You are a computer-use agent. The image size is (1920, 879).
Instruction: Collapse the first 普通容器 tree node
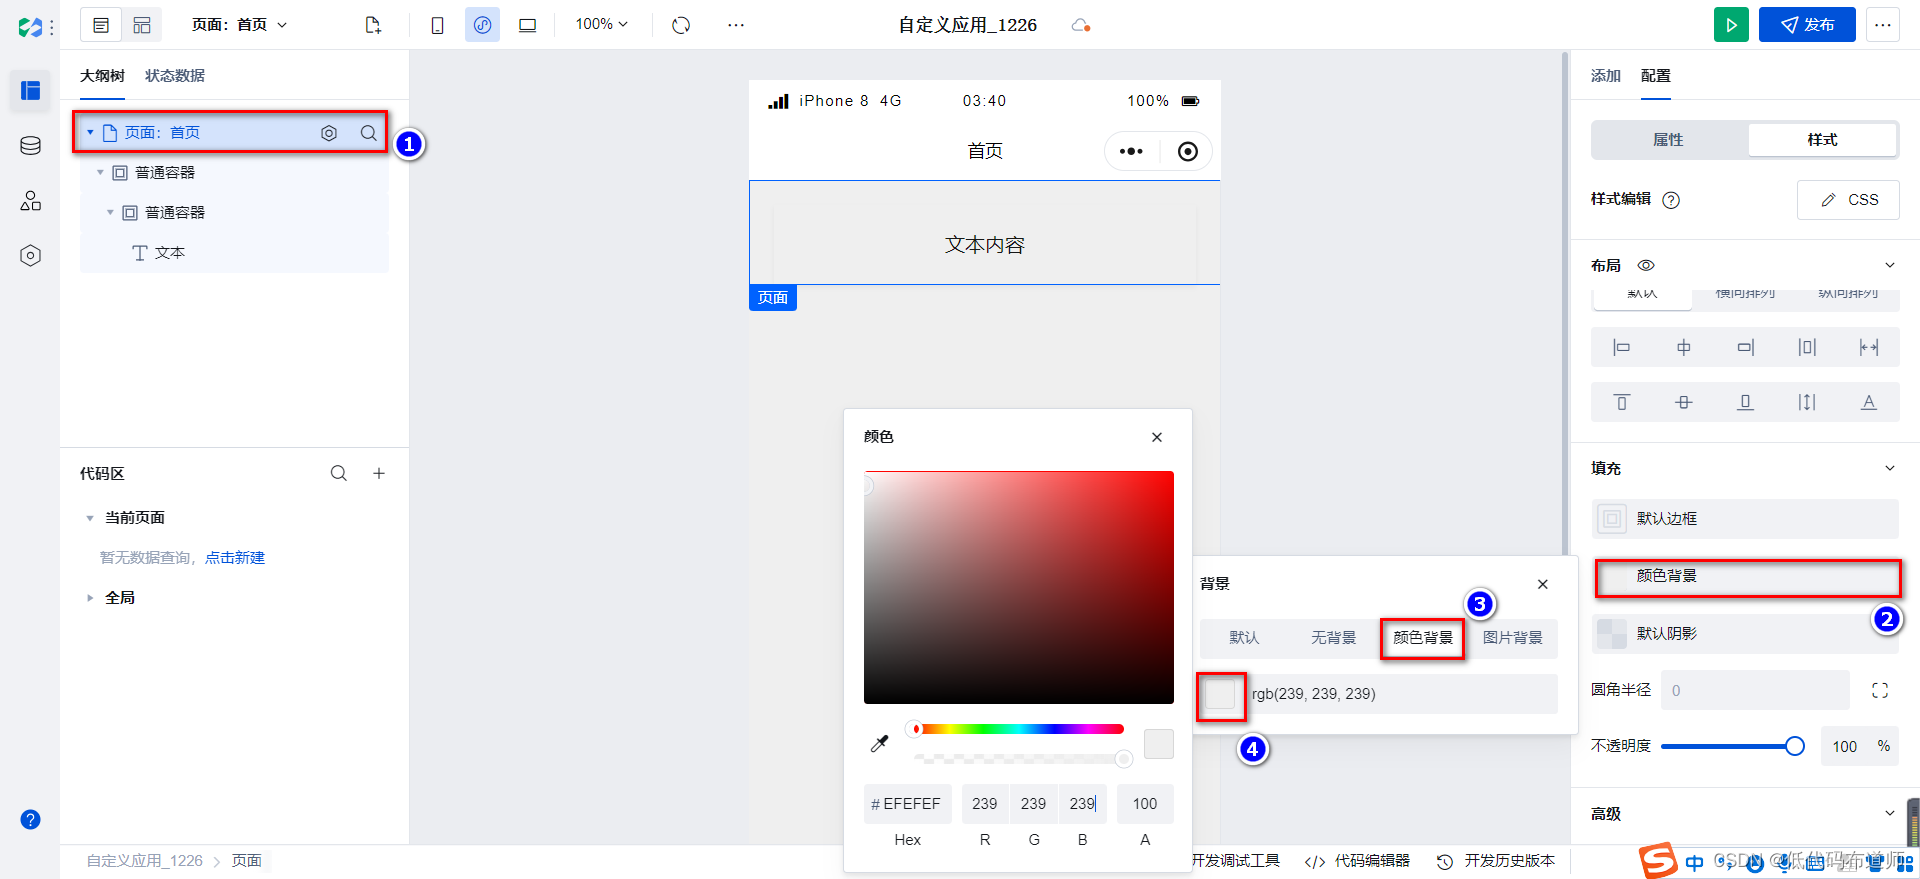tap(100, 173)
